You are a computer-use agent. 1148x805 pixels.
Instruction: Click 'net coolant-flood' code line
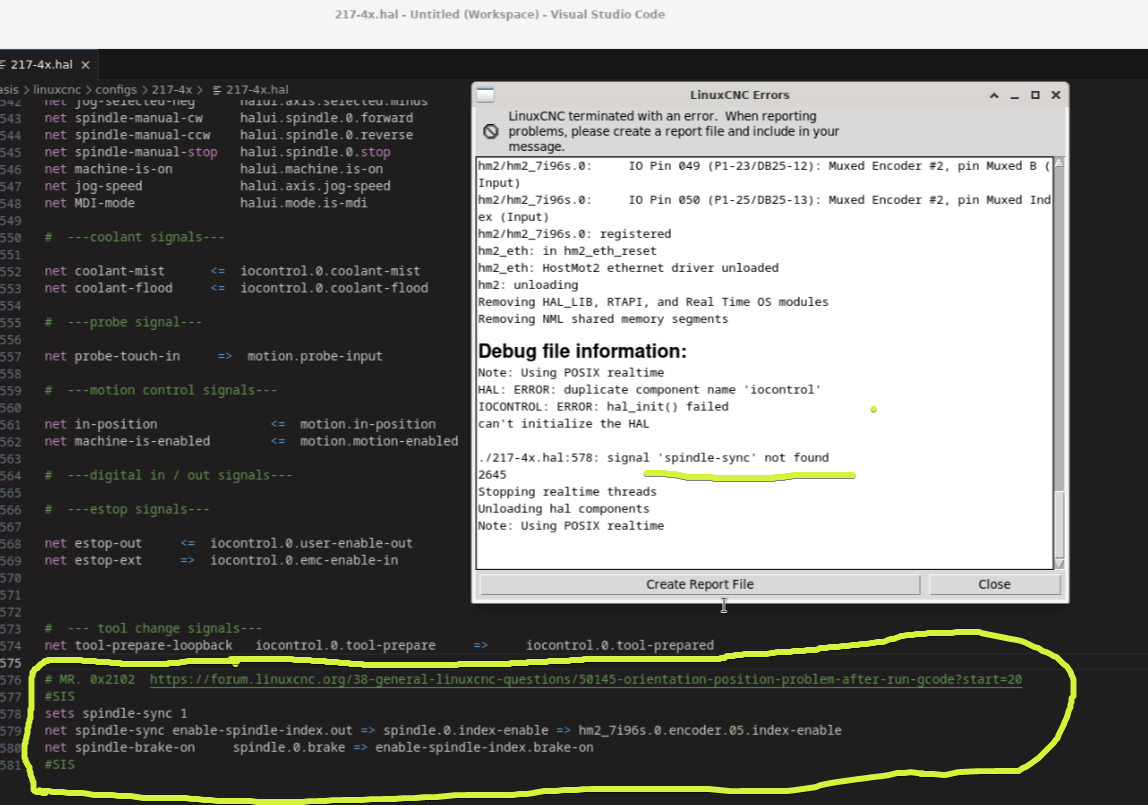(236, 288)
